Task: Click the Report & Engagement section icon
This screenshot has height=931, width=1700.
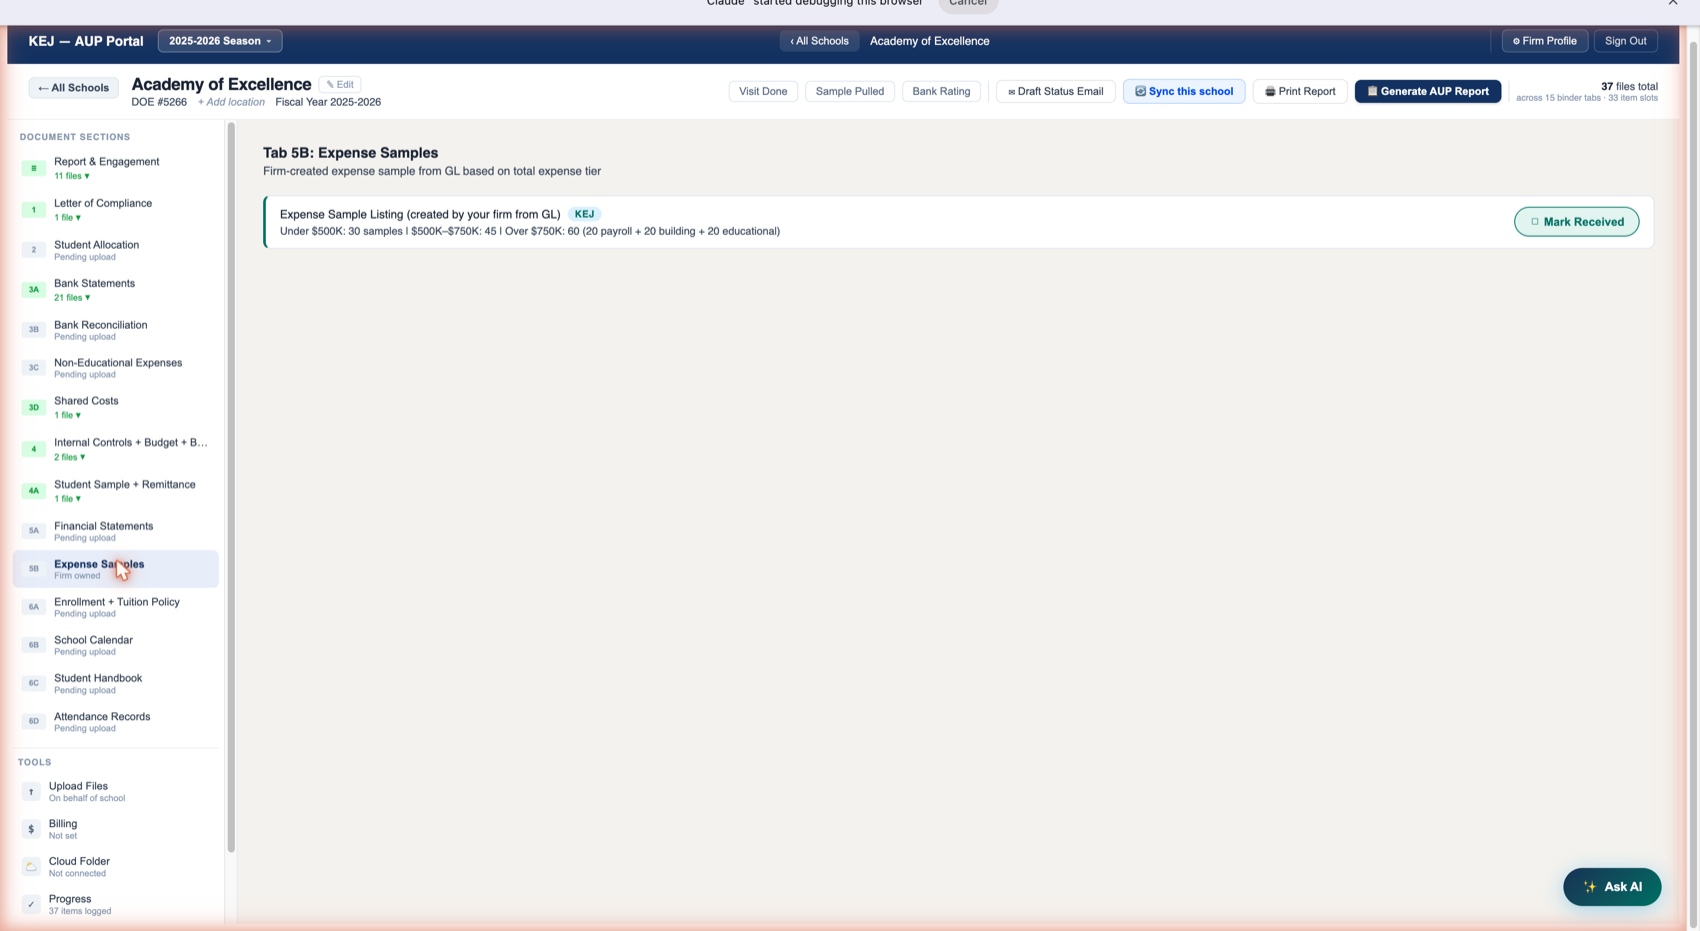Action: point(33,168)
